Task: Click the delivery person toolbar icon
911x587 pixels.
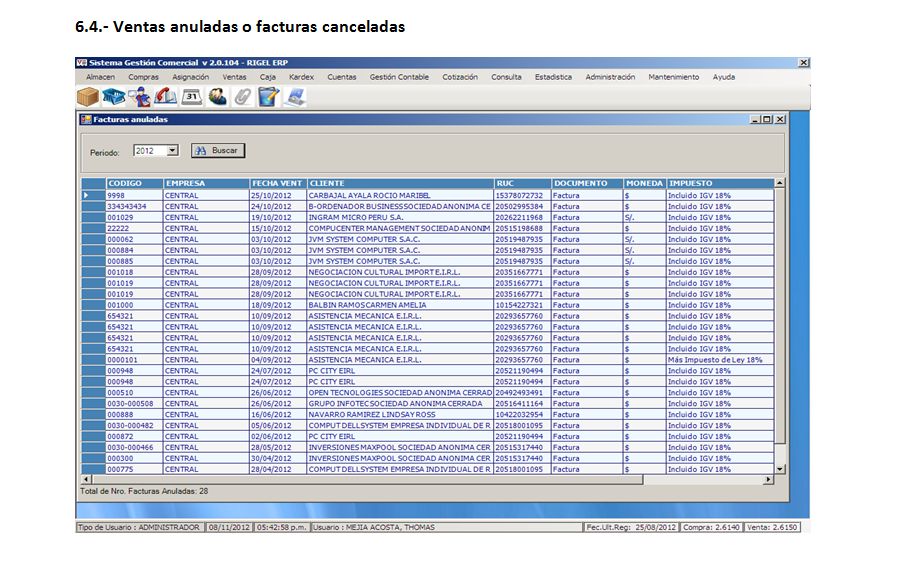Action: pos(140,97)
